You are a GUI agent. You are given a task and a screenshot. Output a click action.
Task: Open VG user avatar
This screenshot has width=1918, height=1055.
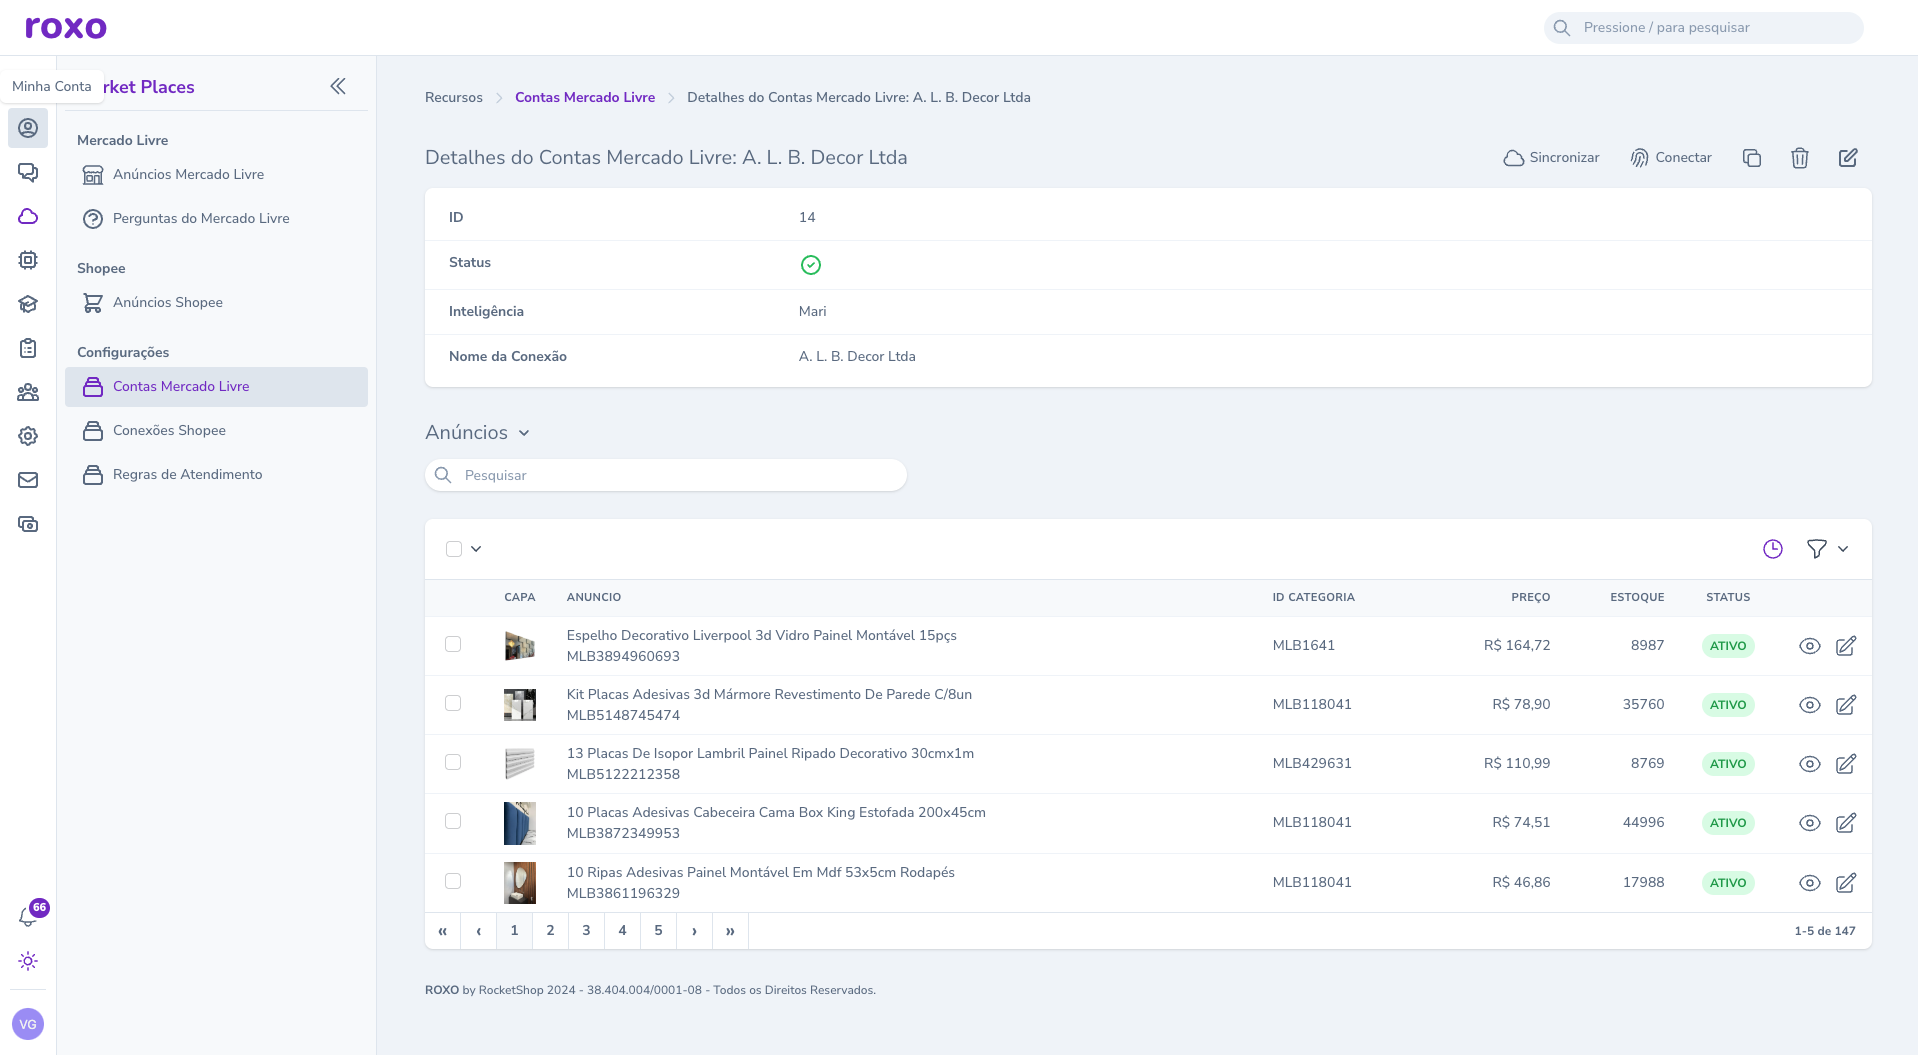coord(28,1024)
